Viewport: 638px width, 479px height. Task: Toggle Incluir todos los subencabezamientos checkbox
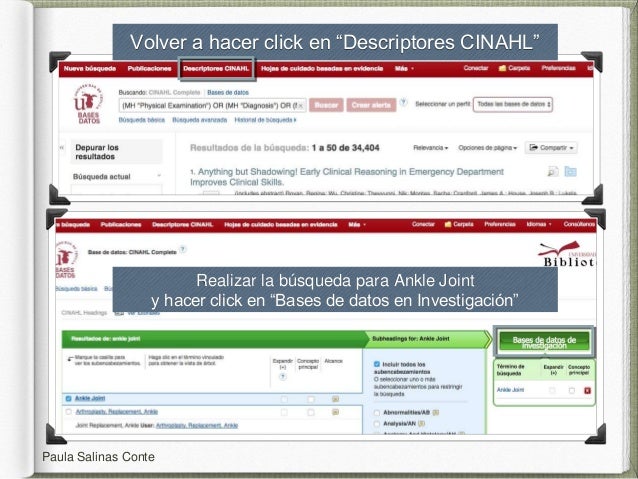[377, 364]
